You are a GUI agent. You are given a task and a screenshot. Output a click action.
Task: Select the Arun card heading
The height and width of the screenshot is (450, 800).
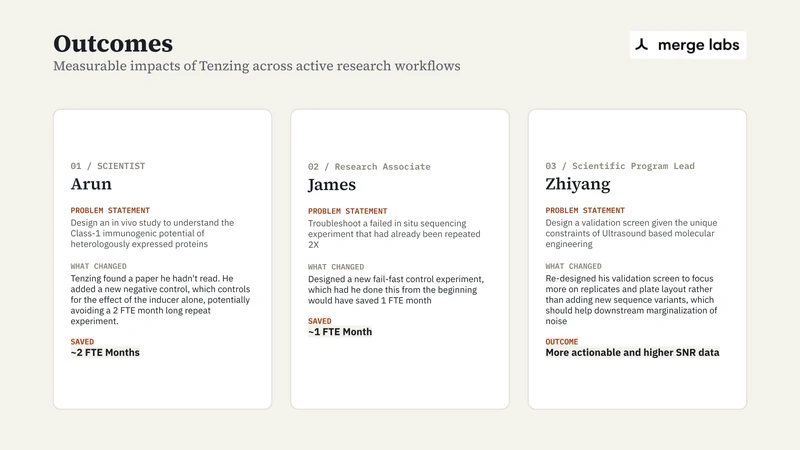(91, 184)
